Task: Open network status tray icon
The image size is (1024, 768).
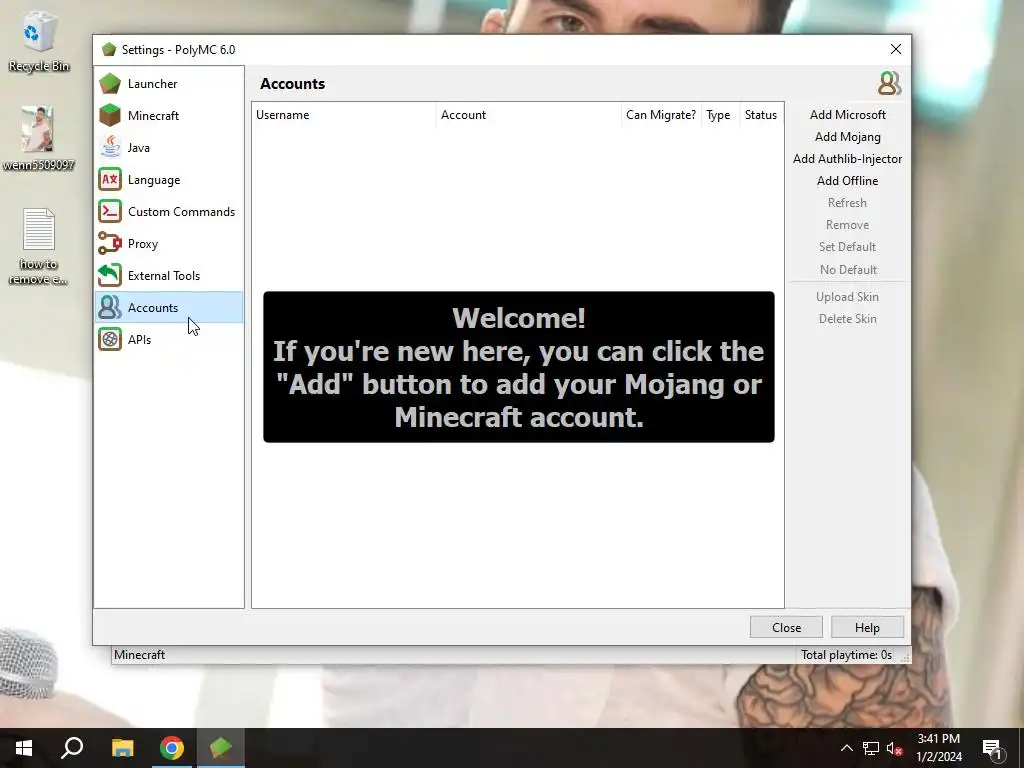Action: pos(871,748)
